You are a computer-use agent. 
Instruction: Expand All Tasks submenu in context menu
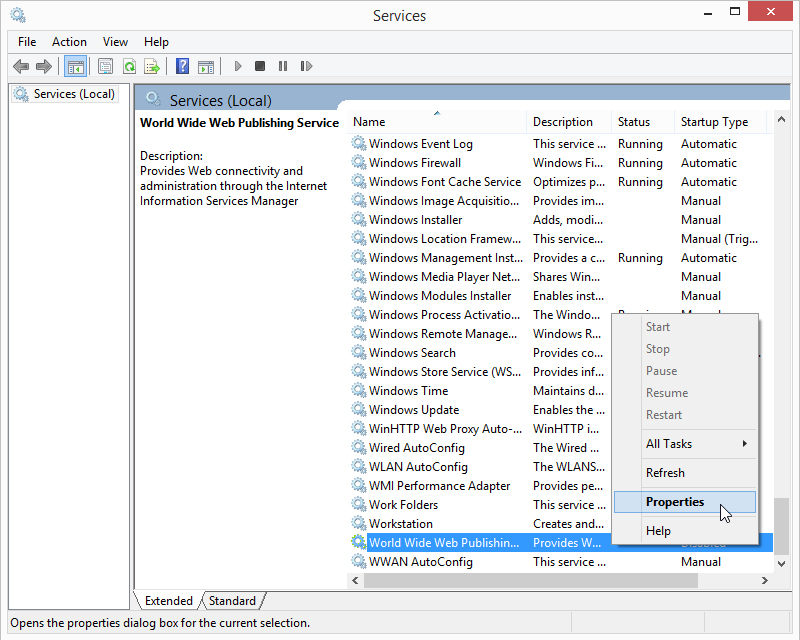tap(685, 444)
